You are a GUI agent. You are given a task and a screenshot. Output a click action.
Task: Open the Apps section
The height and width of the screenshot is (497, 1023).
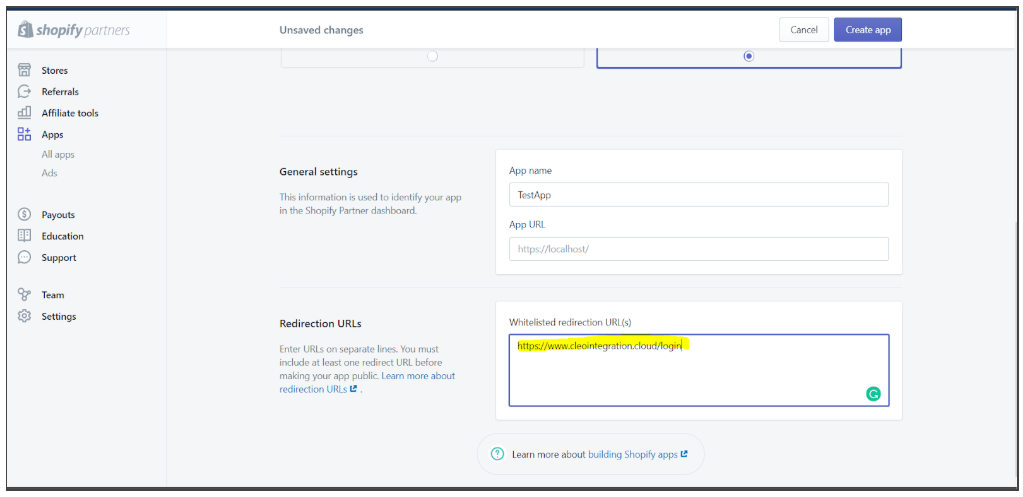(x=52, y=135)
